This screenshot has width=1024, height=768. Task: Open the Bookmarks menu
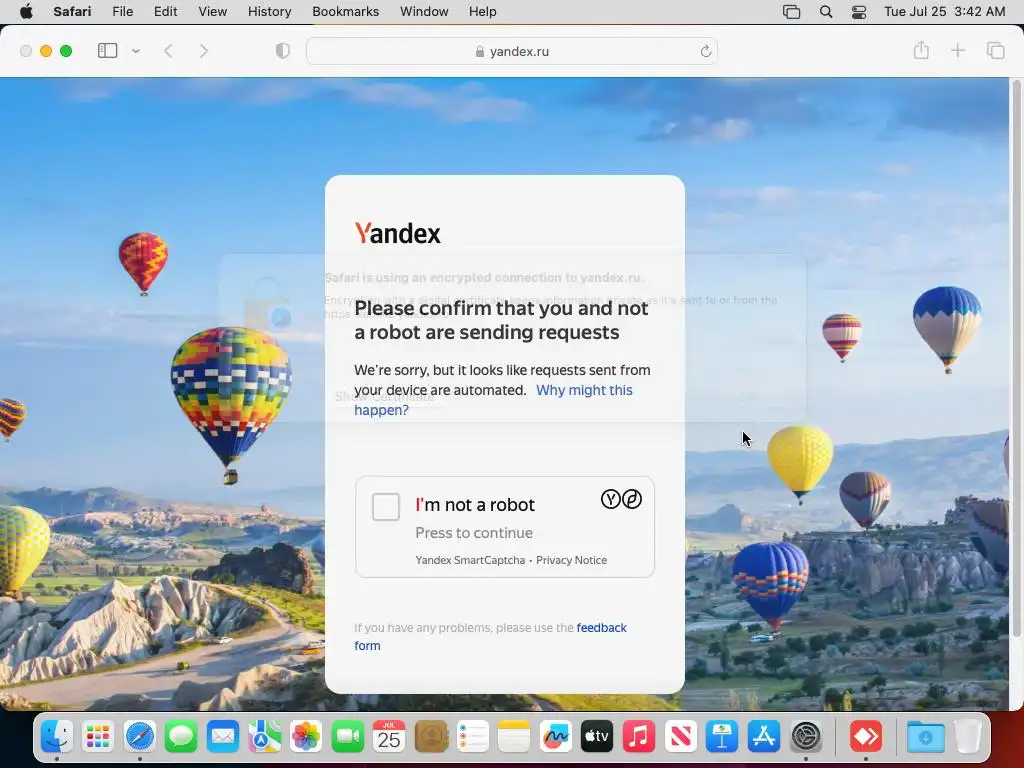coord(345,12)
